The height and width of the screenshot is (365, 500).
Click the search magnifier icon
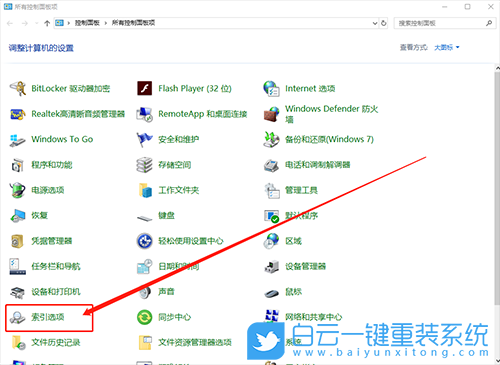pos(489,23)
